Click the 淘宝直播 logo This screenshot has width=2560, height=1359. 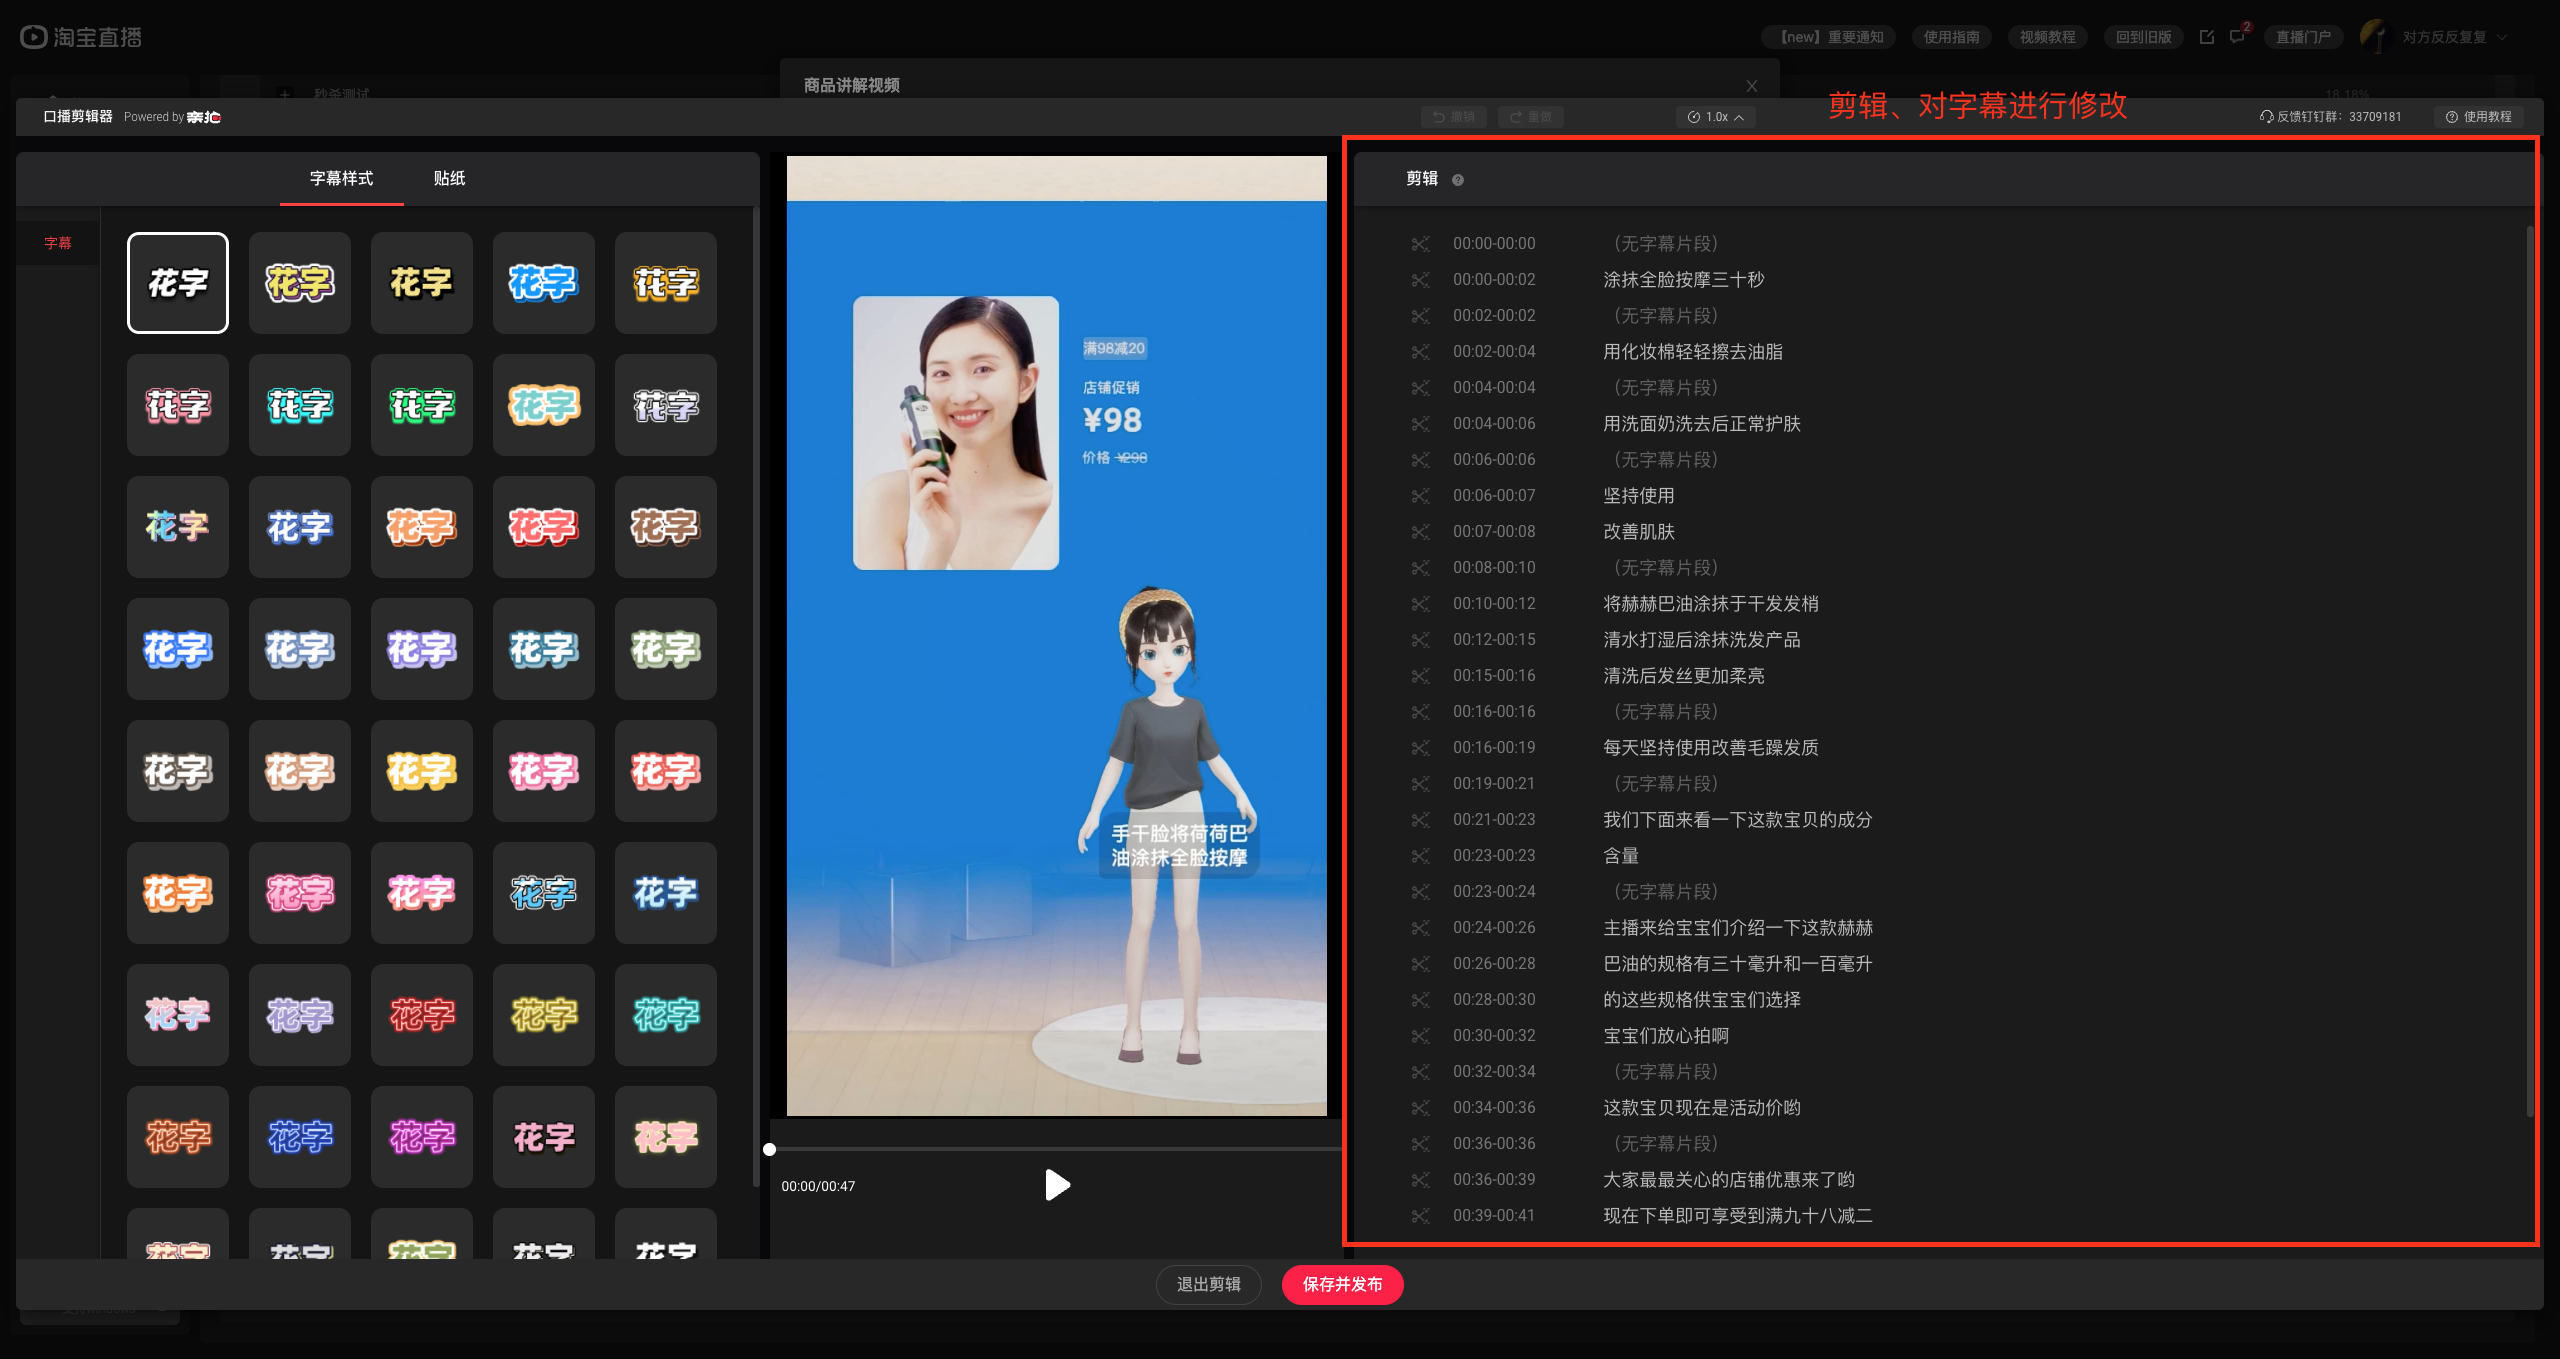81,37
